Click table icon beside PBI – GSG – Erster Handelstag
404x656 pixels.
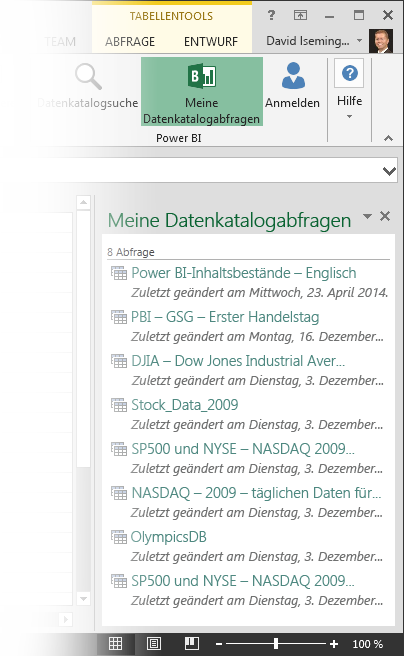point(119,317)
